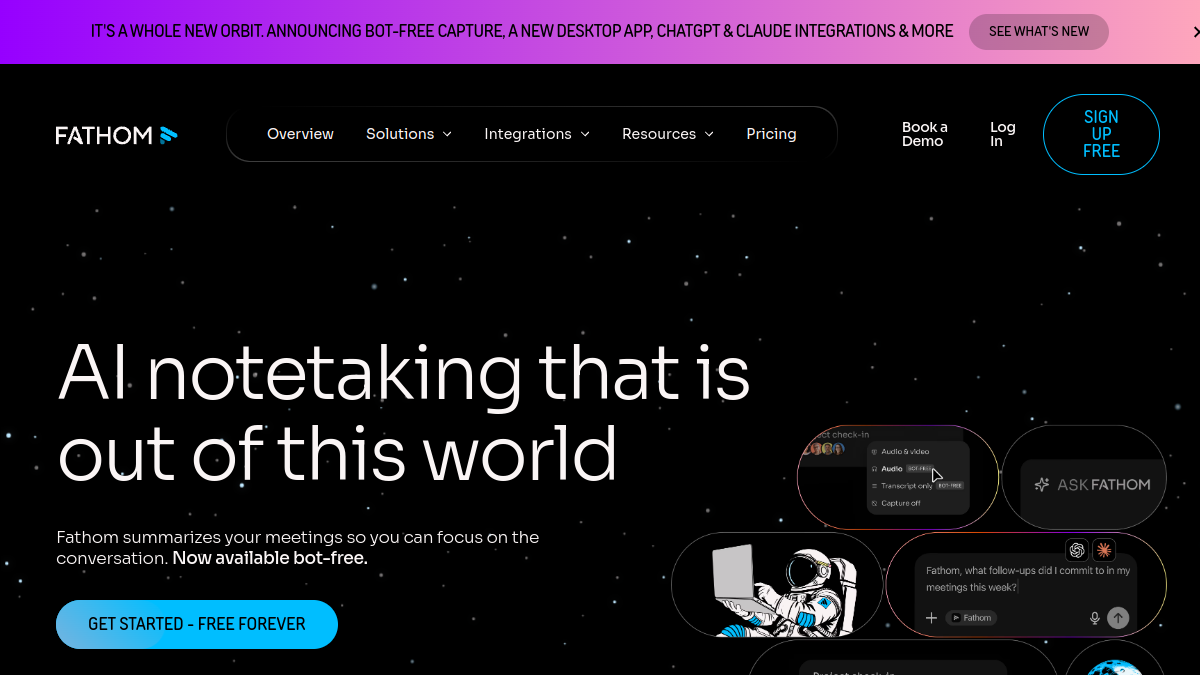Click the Ask Fathom sparkle icon
Screen dimensions: 1200x675
click(x=1042, y=485)
